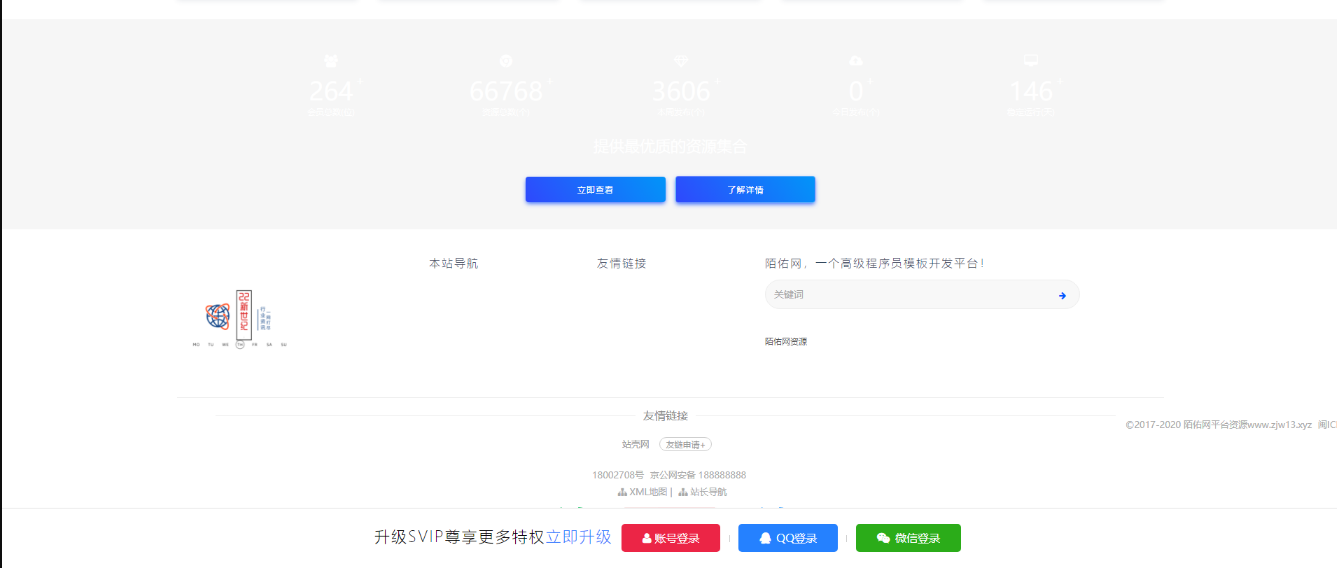Click the monitor icon above 146
1337x568 pixels.
(x=1031, y=61)
